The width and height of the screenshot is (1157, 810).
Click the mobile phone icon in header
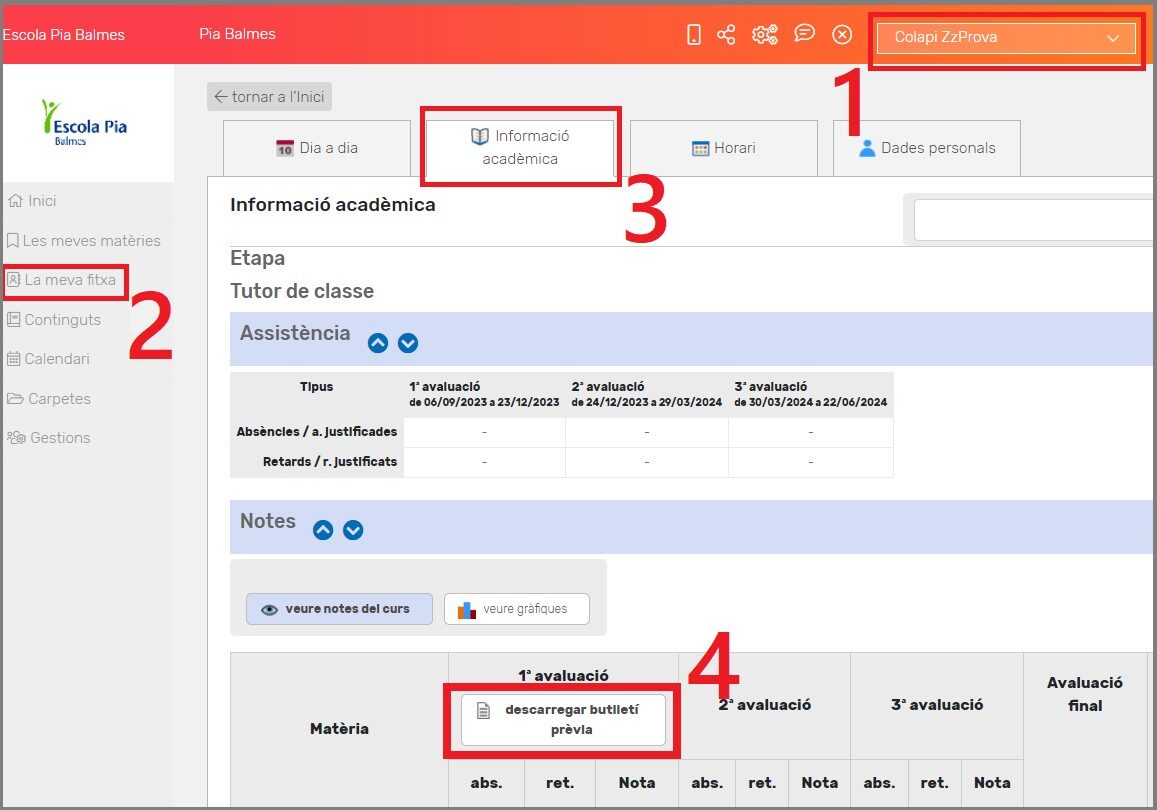pos(694,35)
